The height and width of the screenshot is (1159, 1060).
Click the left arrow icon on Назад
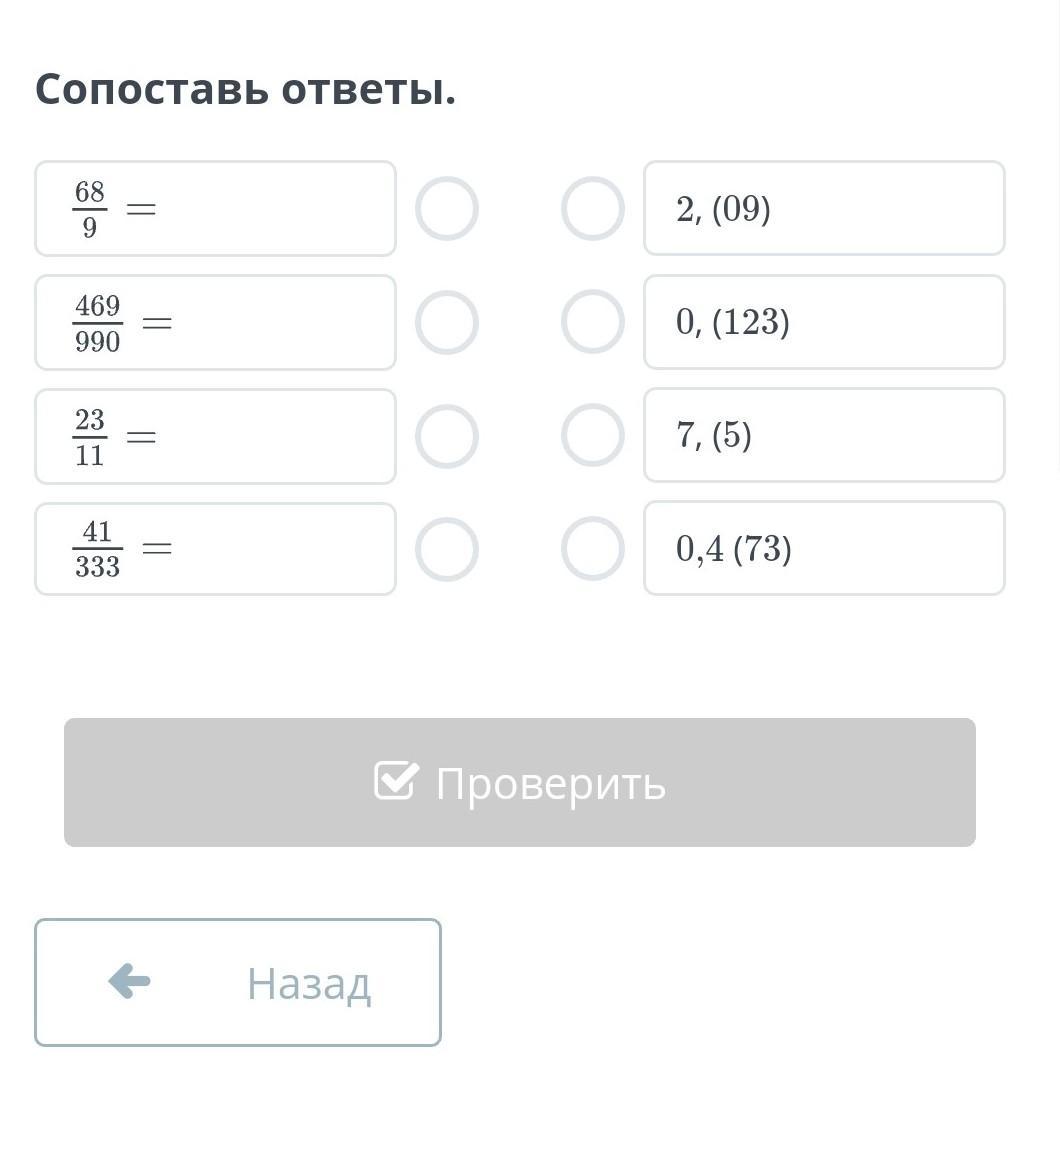click(x=129, y=981)
